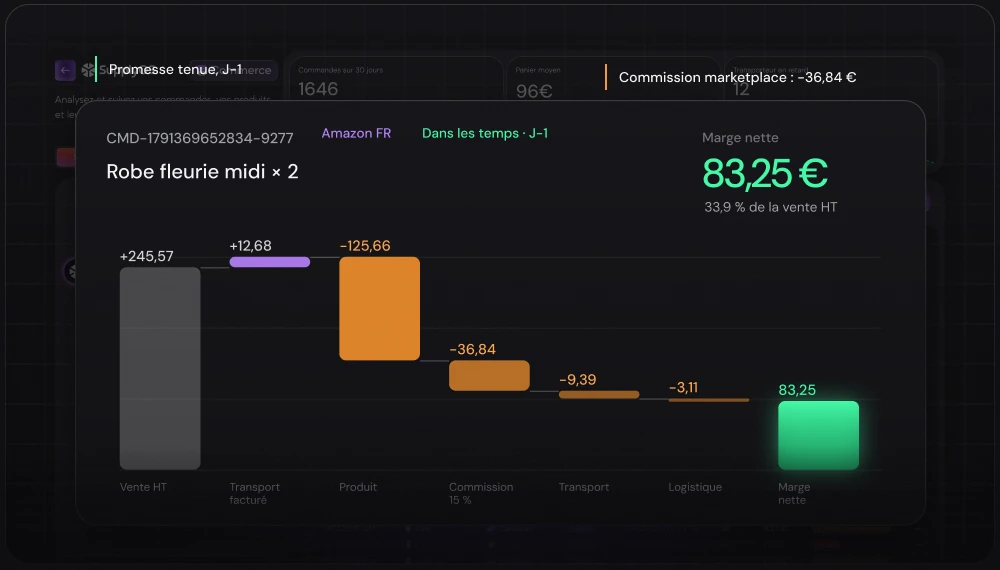1000x570 pixels.
Task: Click the '33,9 % de la vente HT' text
Action: 770,207
